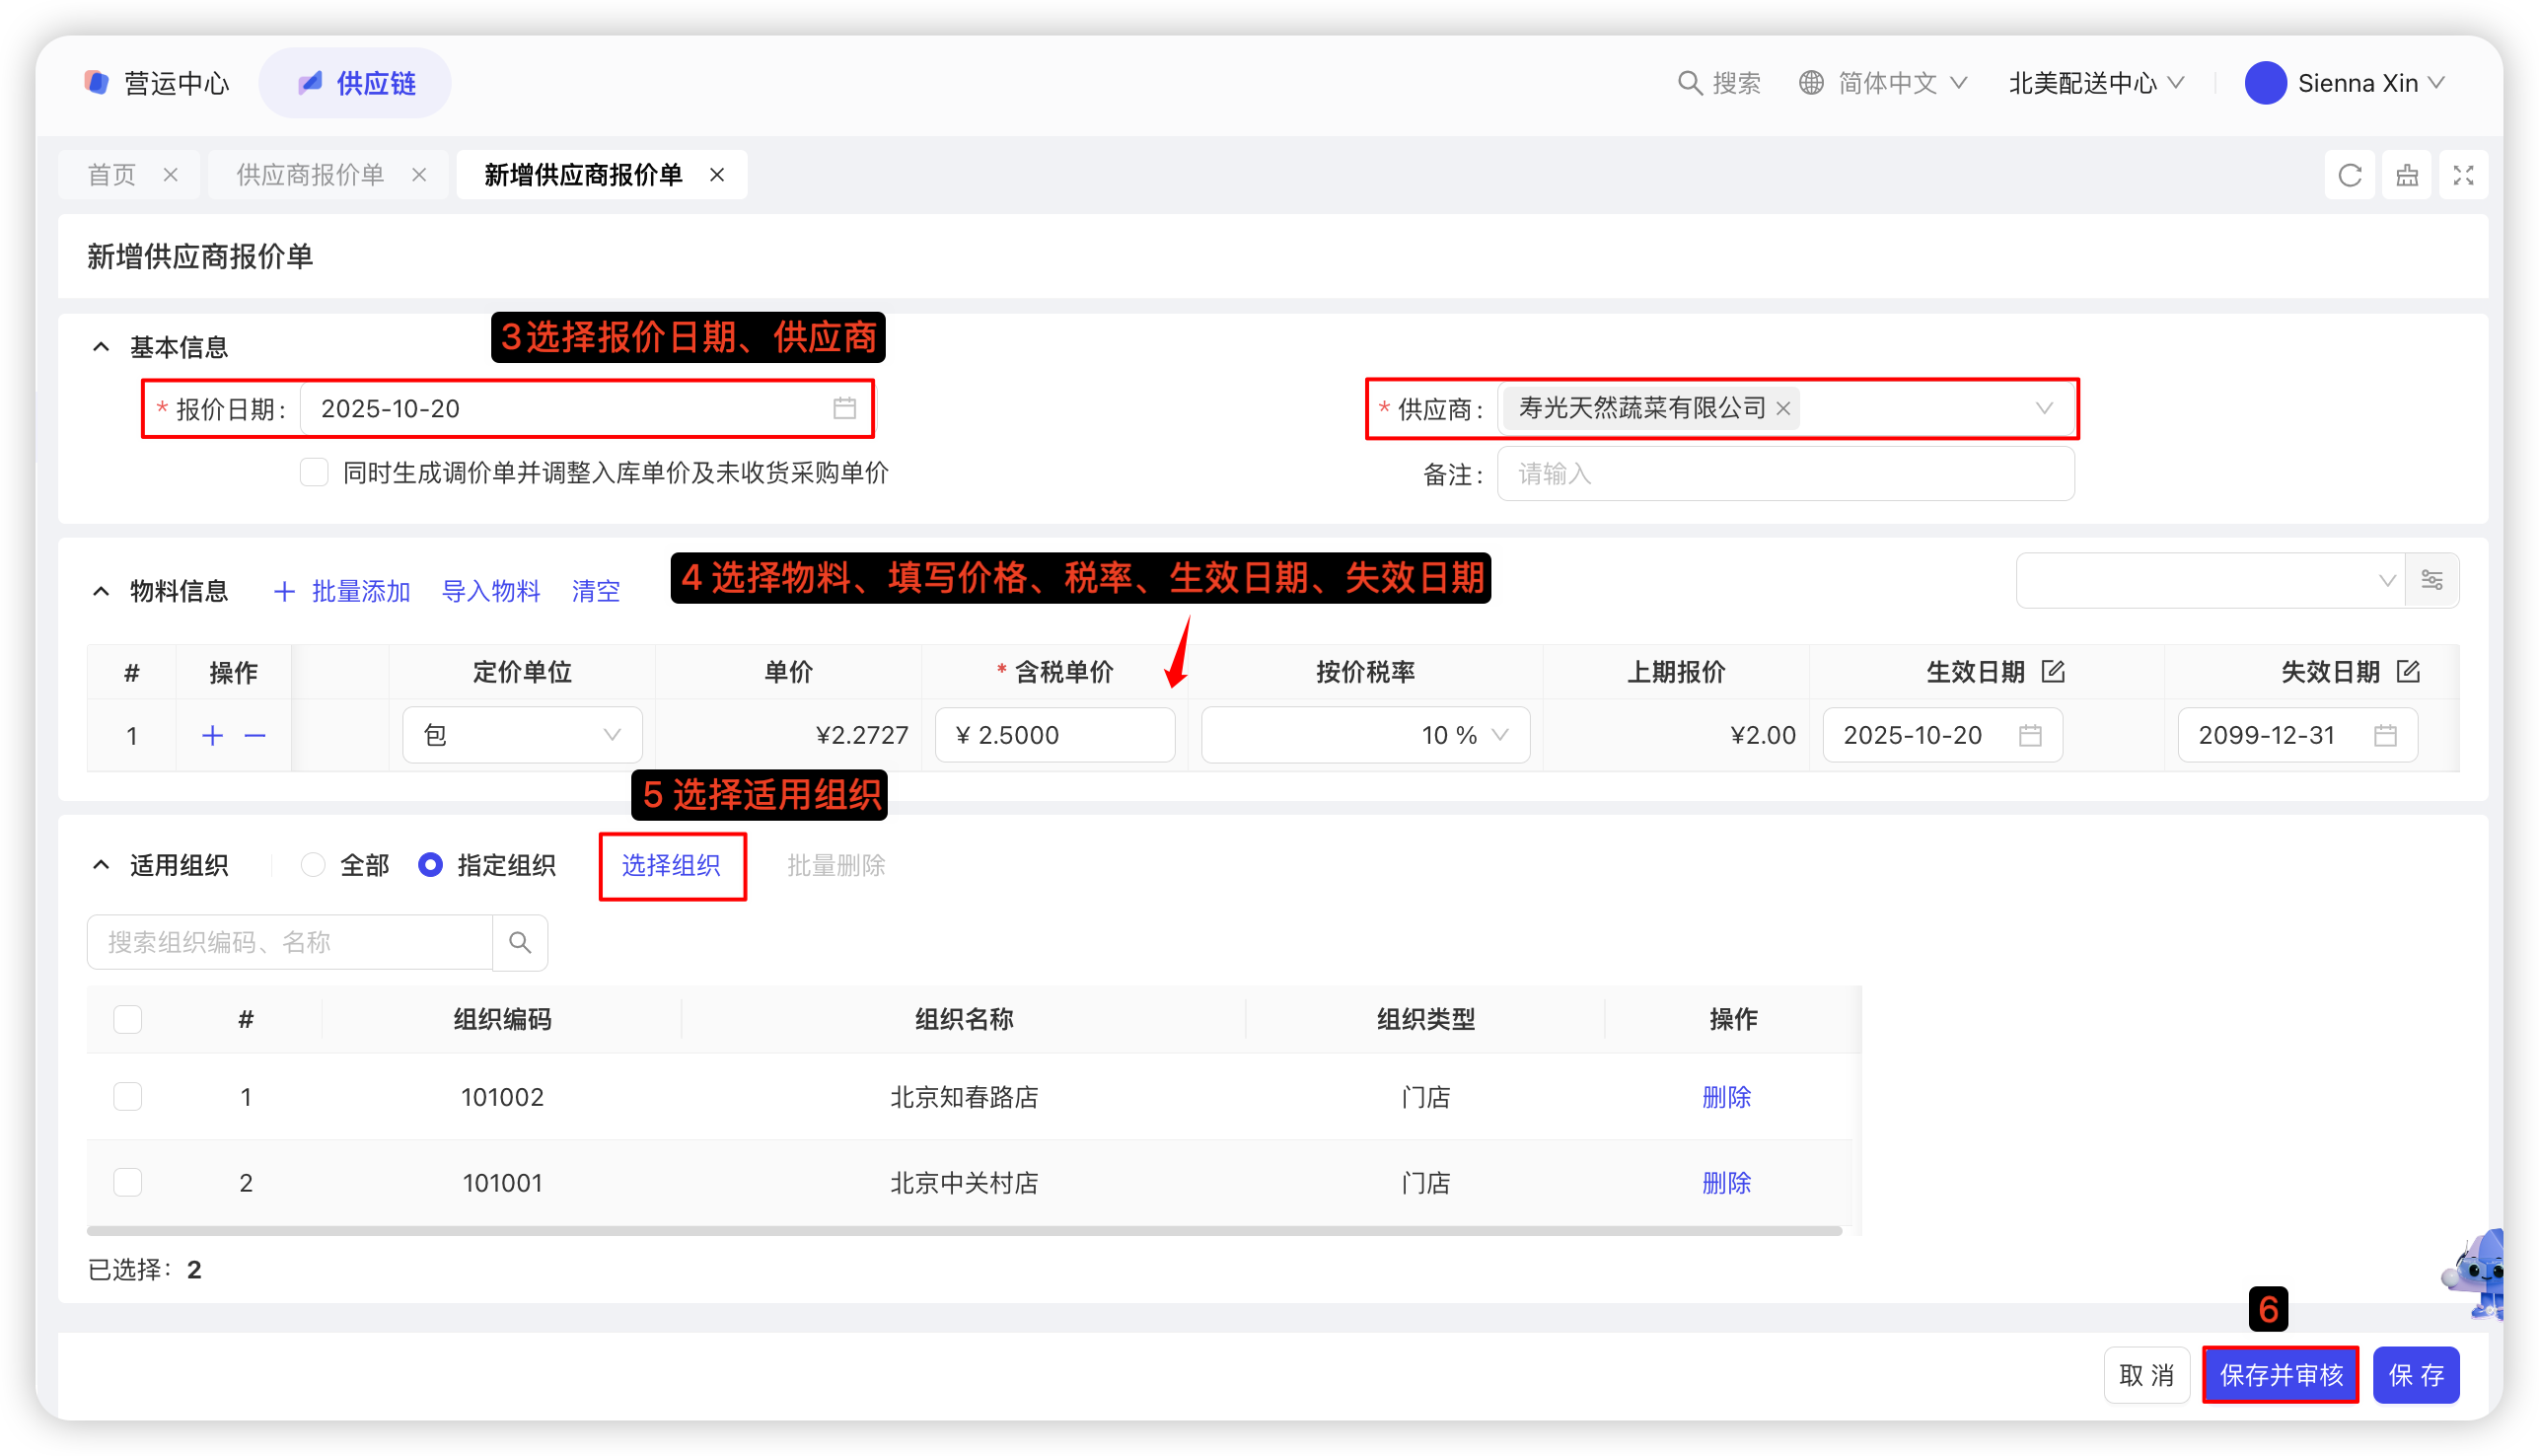Click the fullscreen expand icon

(x=2463, y=176)
